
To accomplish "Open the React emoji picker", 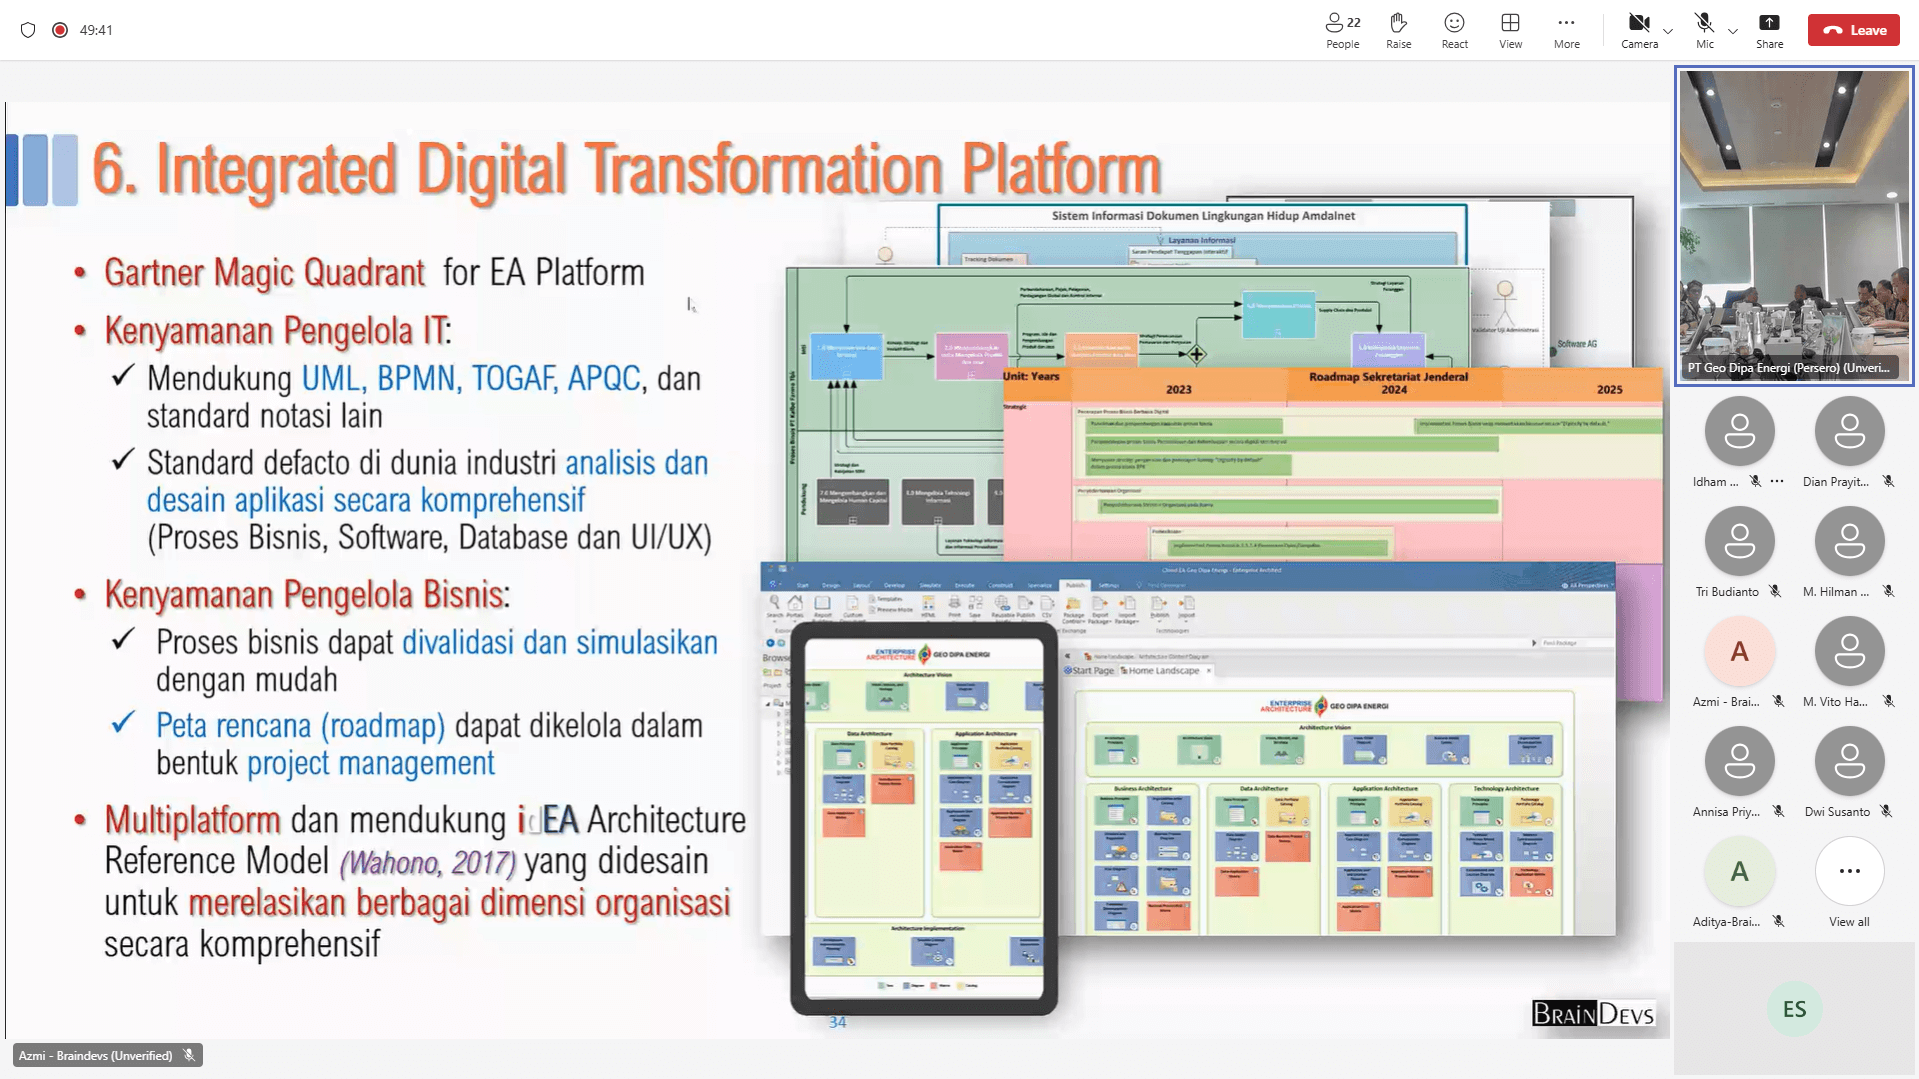I will (x=1454, y=30).
